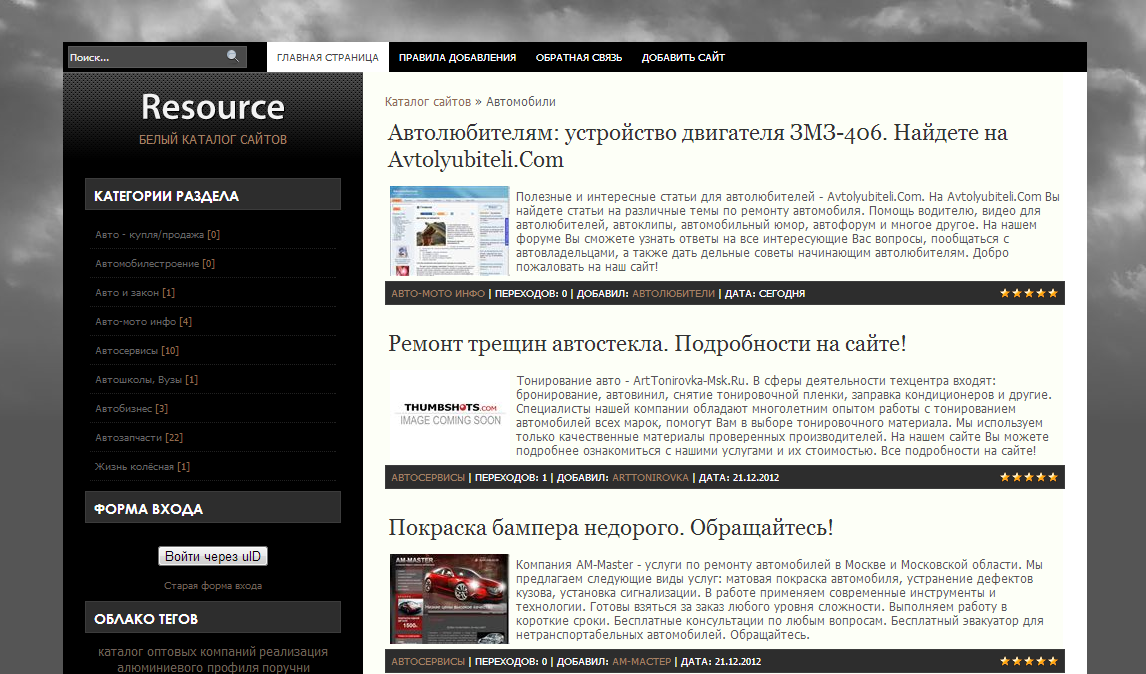Open the Thumbshots placeholder thumbnail image
Image resolution: width=1146 pixels, height=674 pixels.
pos(449,413)
